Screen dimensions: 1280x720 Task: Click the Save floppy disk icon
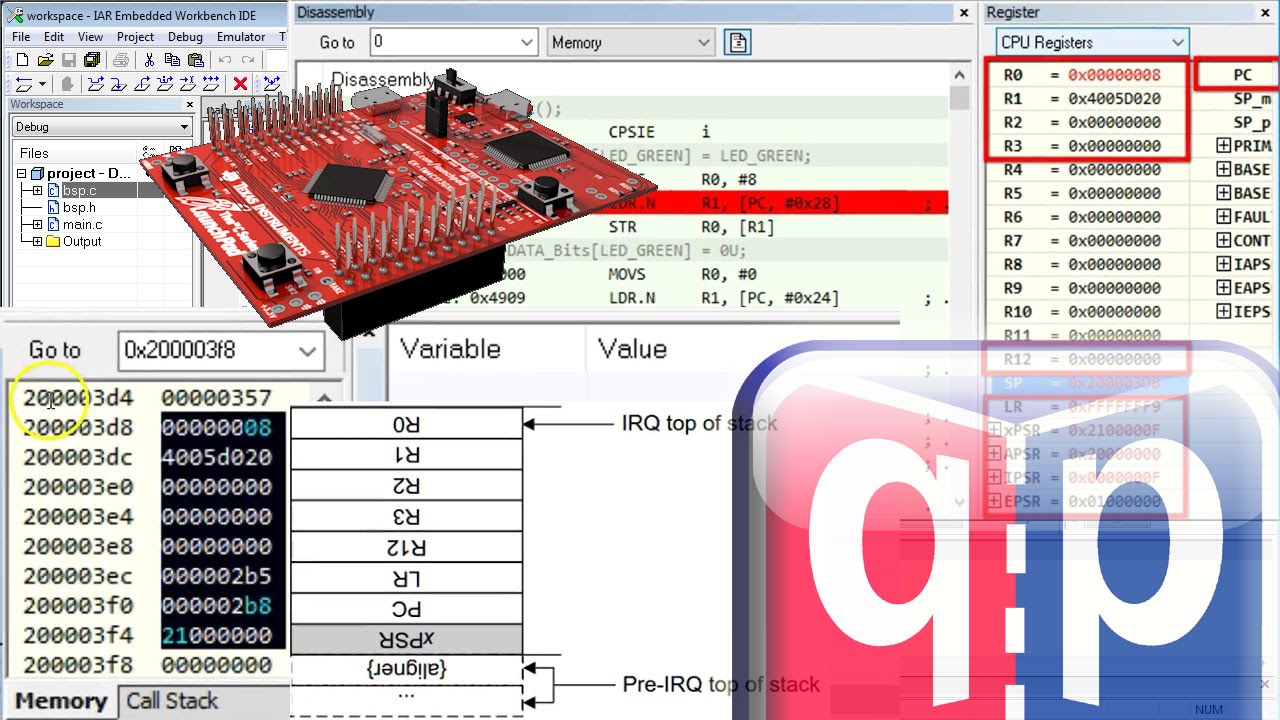69,60
